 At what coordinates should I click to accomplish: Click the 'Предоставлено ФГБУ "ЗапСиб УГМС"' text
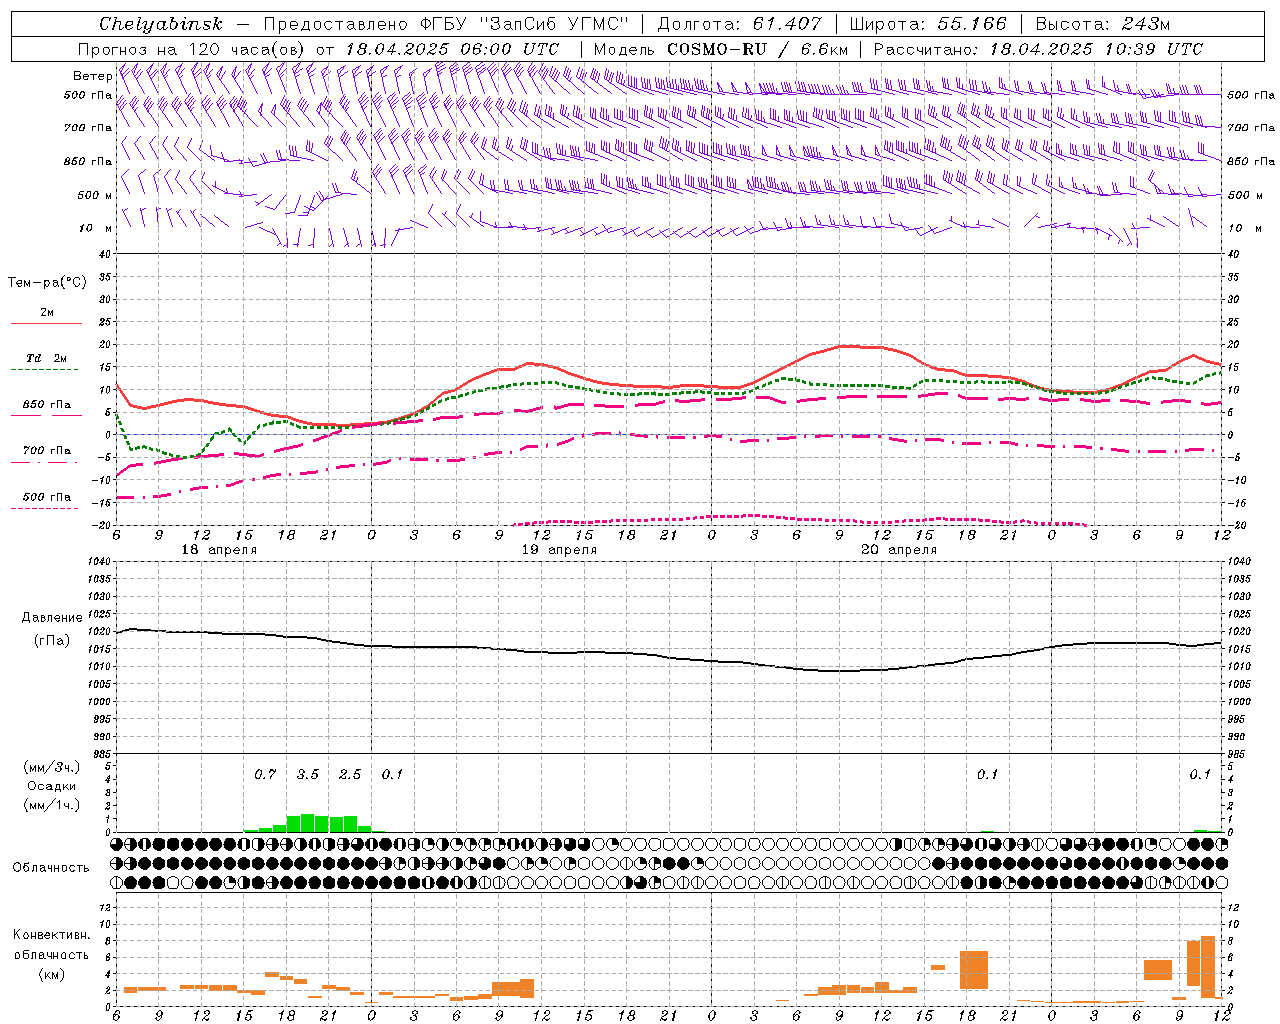point(446,24)
